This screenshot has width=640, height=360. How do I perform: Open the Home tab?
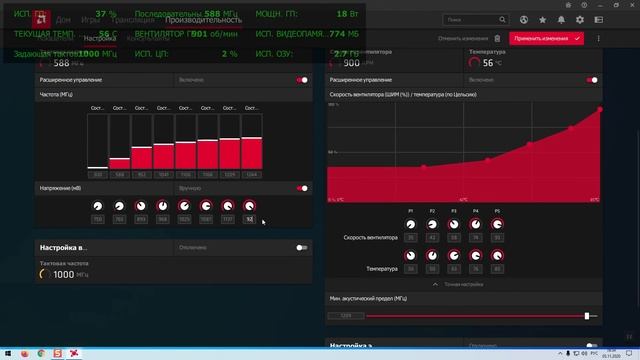63,20
